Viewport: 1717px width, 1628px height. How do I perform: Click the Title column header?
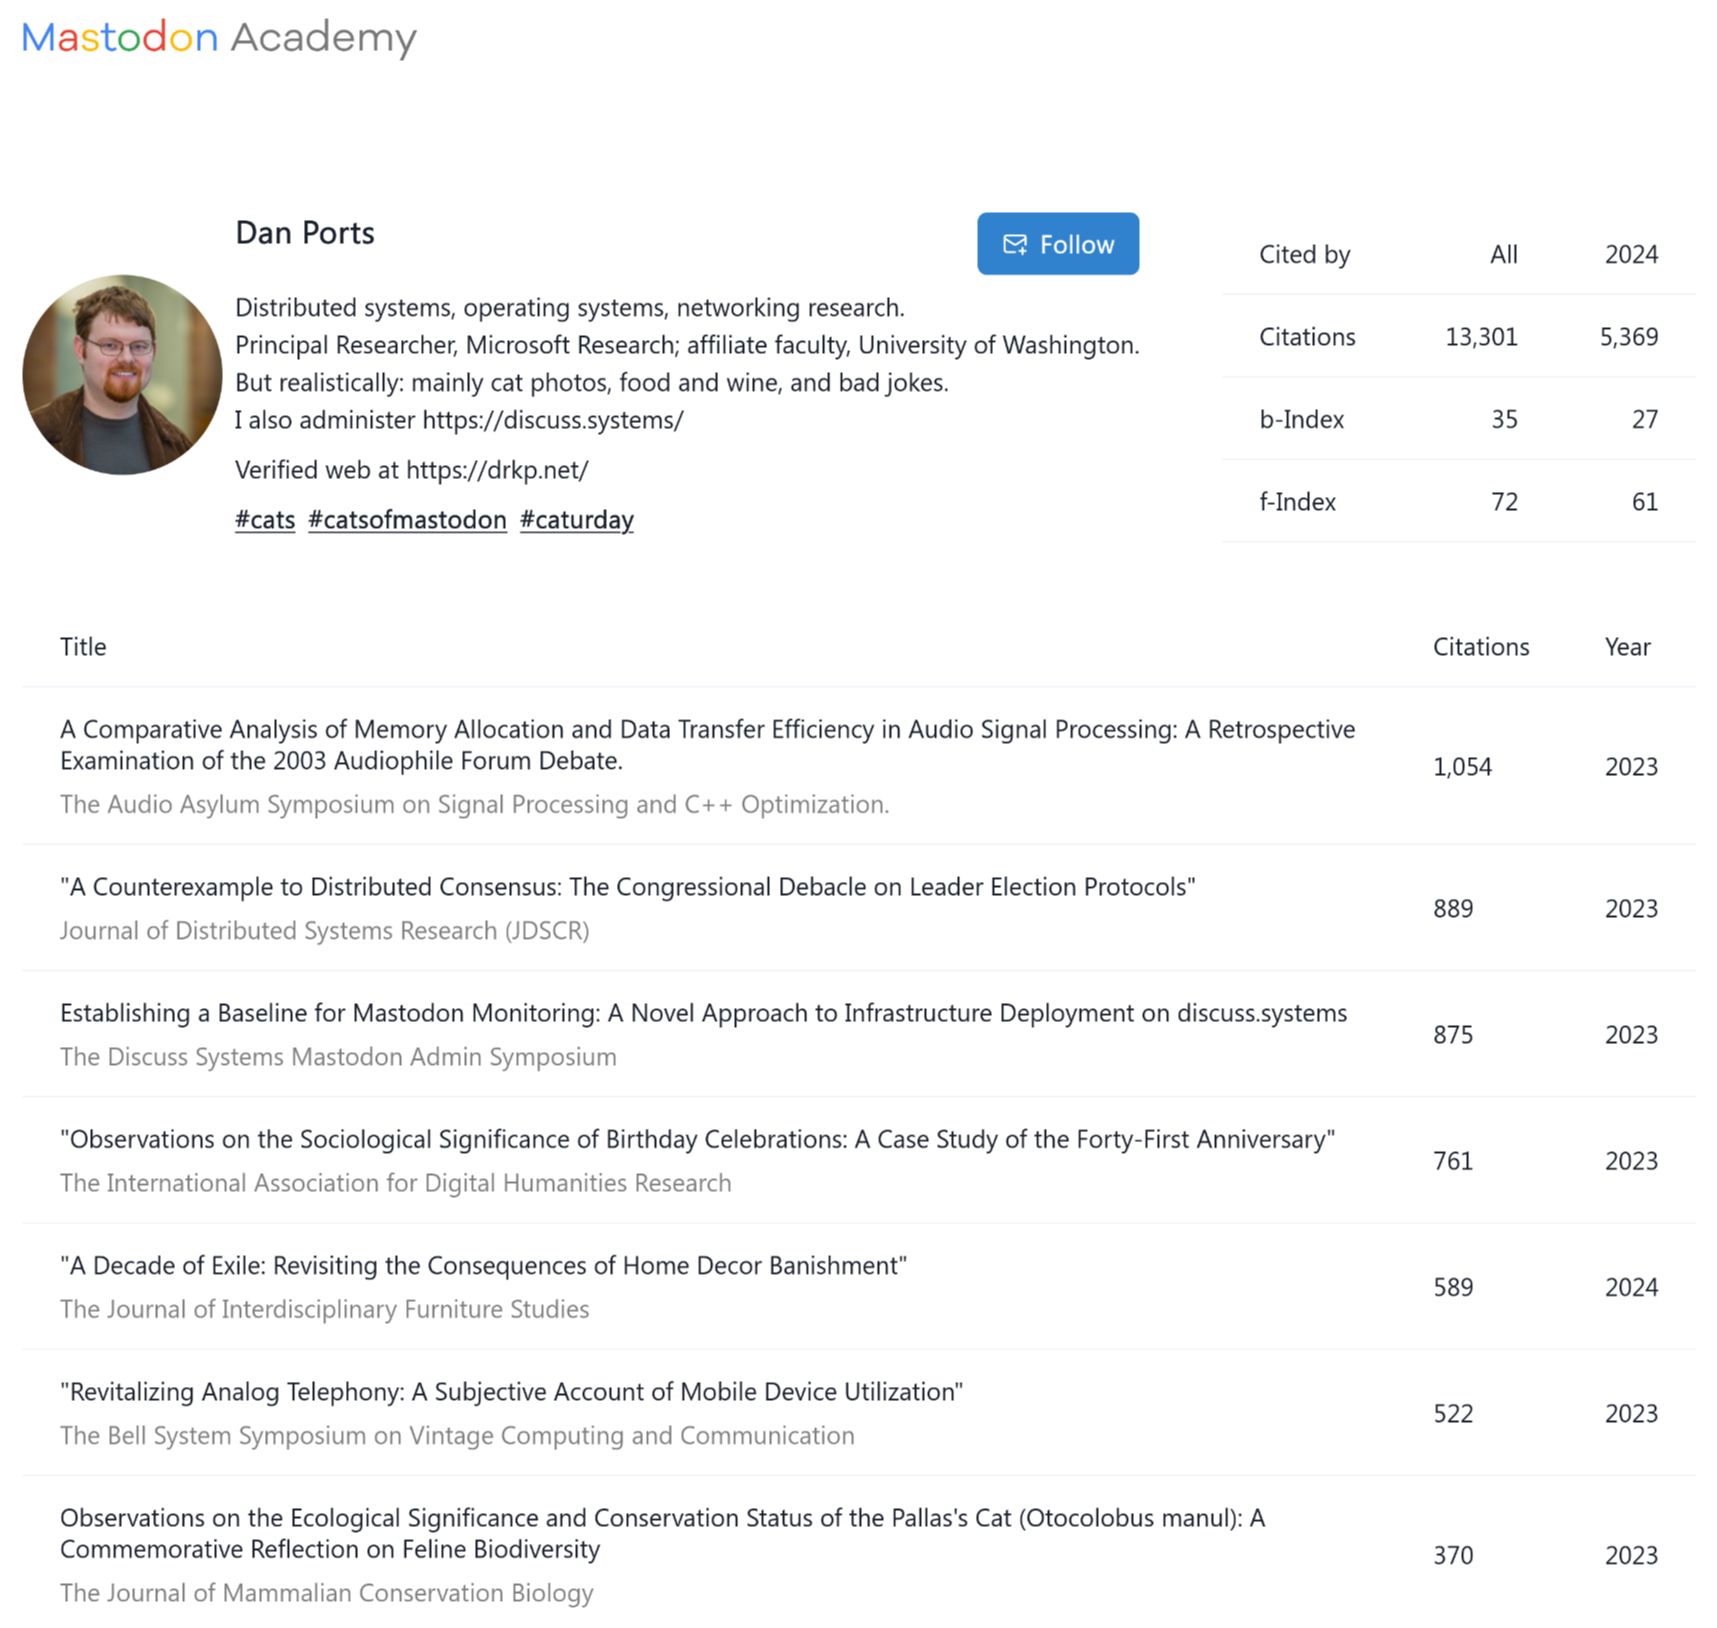click(x=83, y=647)
